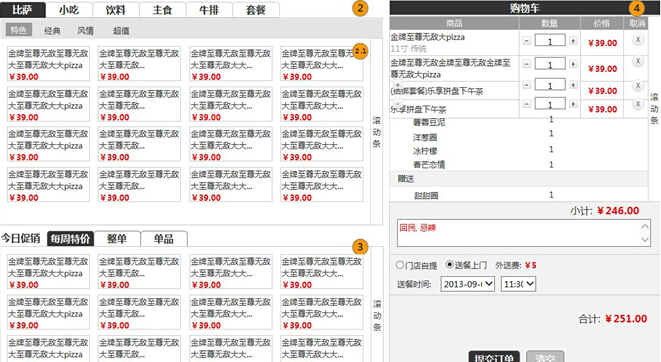Decrease quantity of 金牌至尊无敌大pizza 11寸 传统
The width and height of the screenshot is (661, 362).
(527, 41)
